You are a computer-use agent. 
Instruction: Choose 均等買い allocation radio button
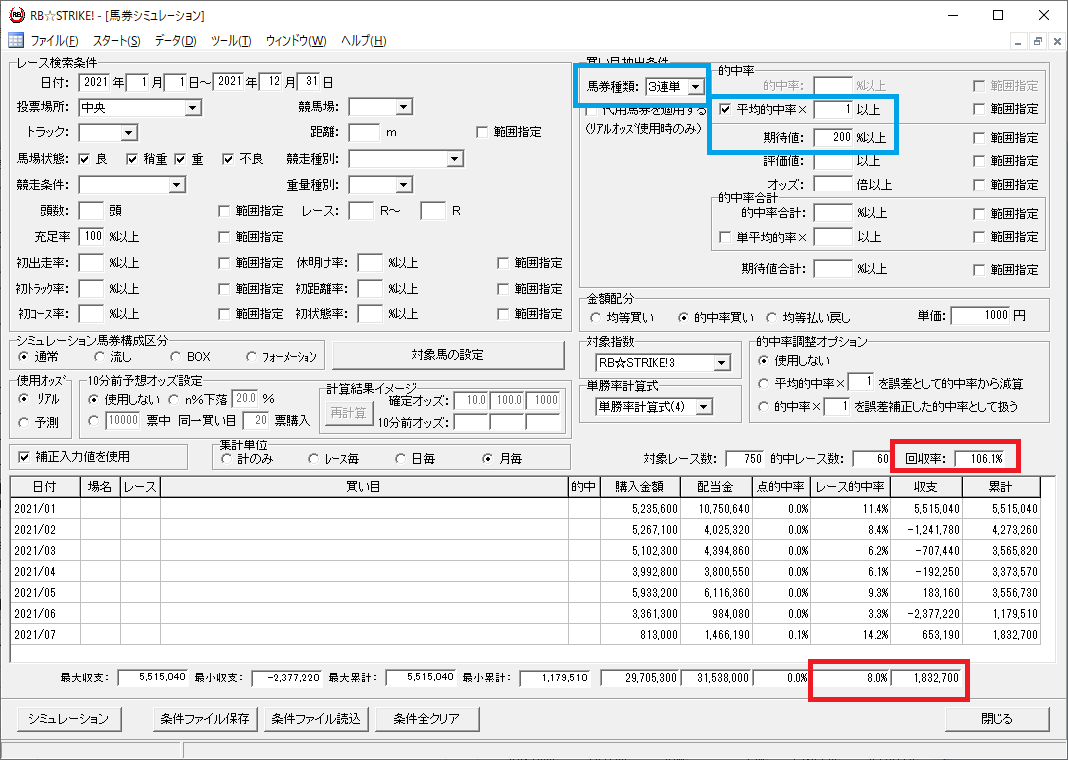tap(595, 317)
